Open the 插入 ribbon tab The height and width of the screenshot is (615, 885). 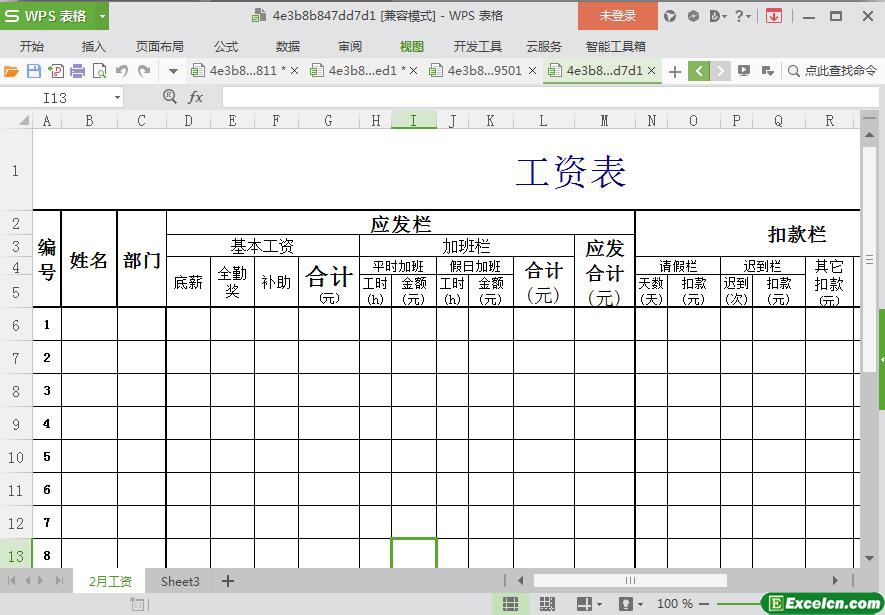pos(93,46)
